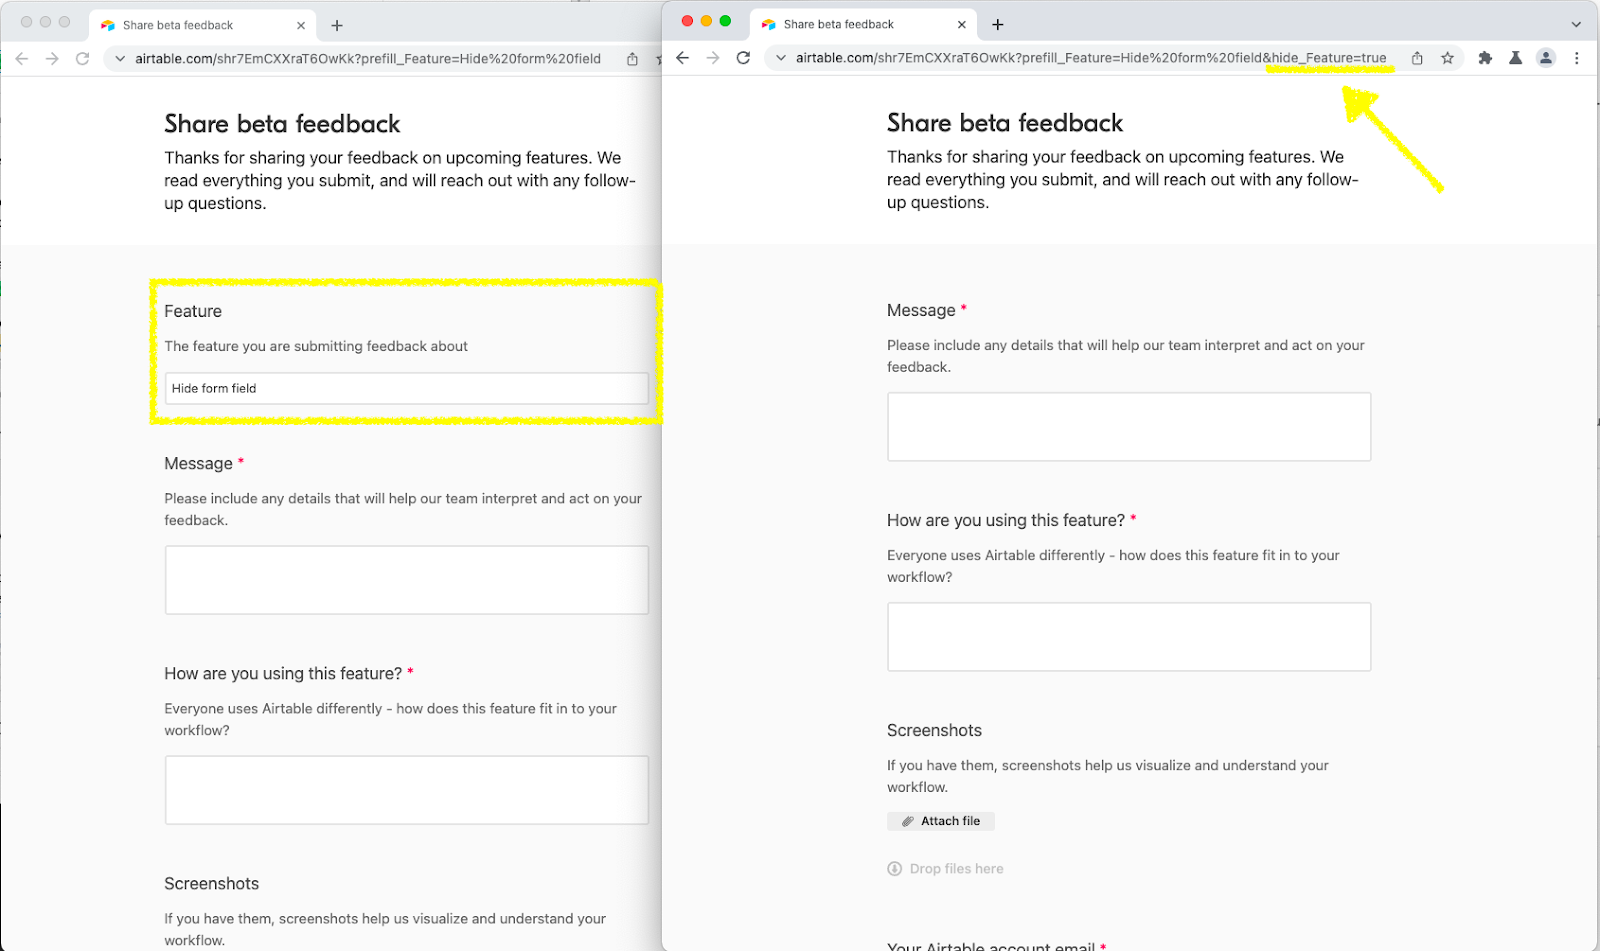Click 'Screenshots' label in left window
This screenshot has height=951, width=1600.
211,883
